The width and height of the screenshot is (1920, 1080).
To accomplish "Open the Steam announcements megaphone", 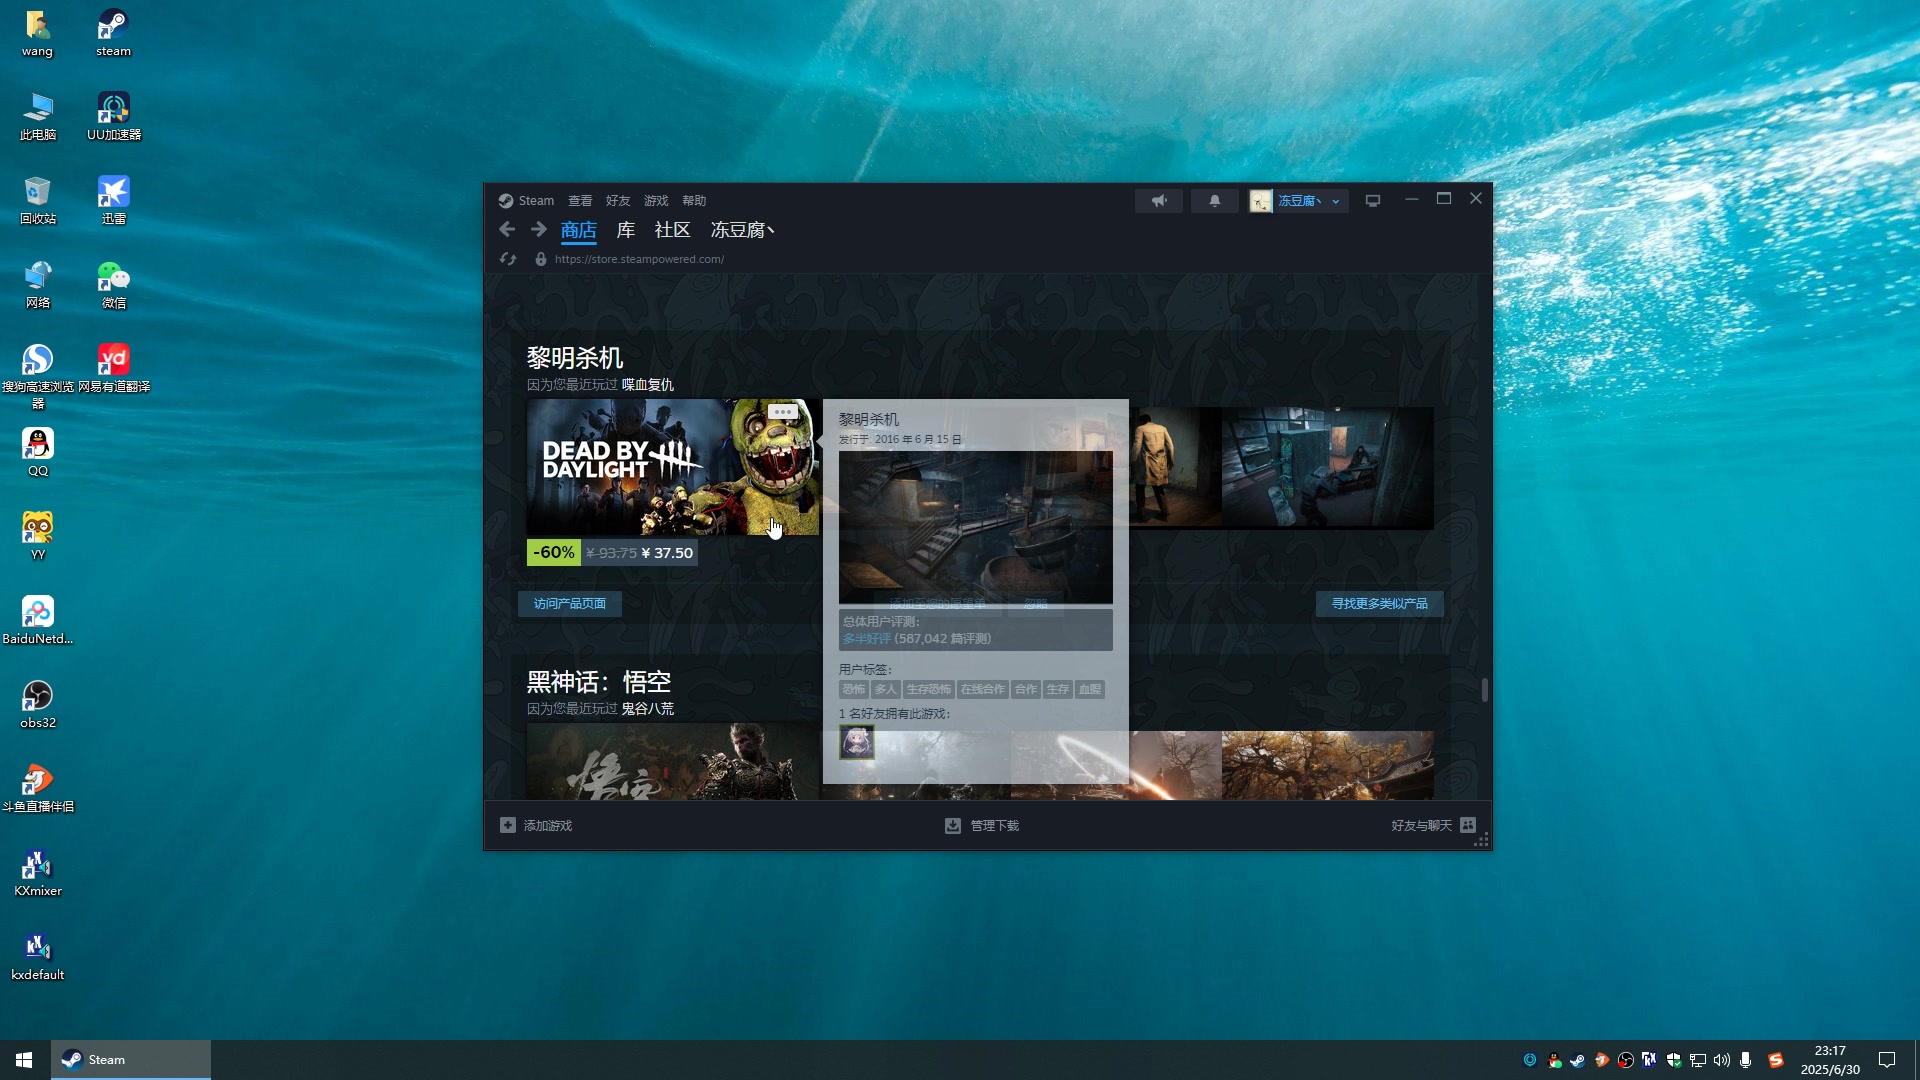I will click(x=1159, y=201).
